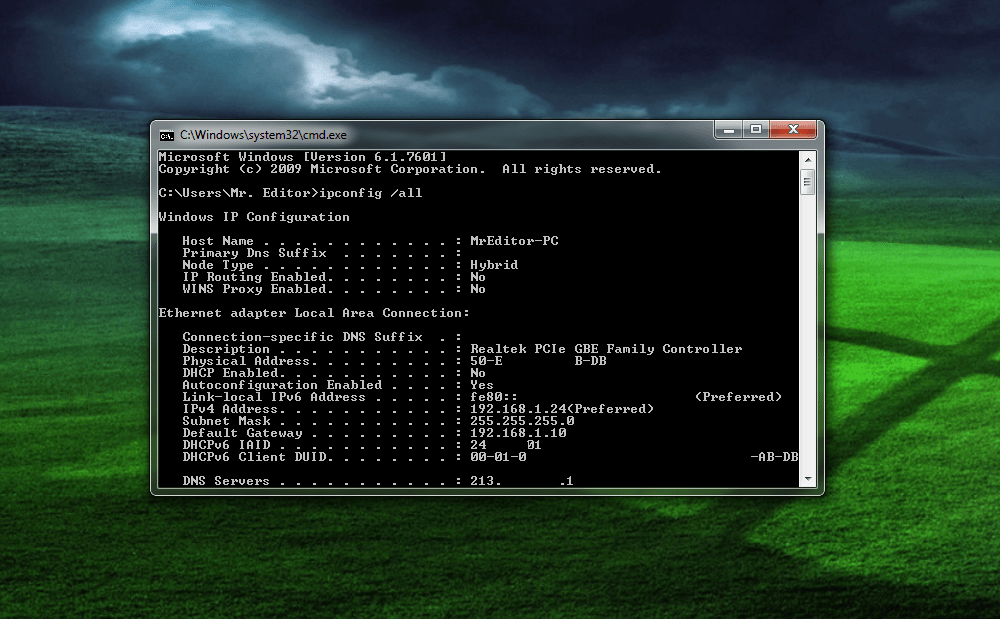Minimize the cmd.exe window
The image size is (1000, 619).
tap(729, 129)
